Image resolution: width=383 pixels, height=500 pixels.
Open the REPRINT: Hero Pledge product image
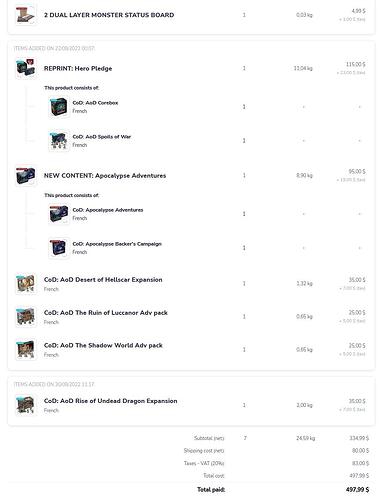[26, 68]
